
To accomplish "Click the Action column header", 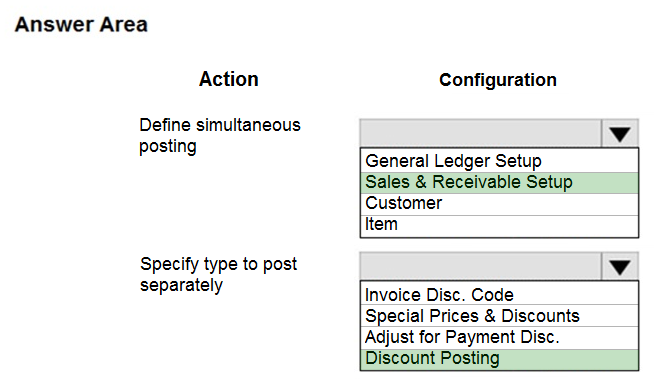I will 229,79.
